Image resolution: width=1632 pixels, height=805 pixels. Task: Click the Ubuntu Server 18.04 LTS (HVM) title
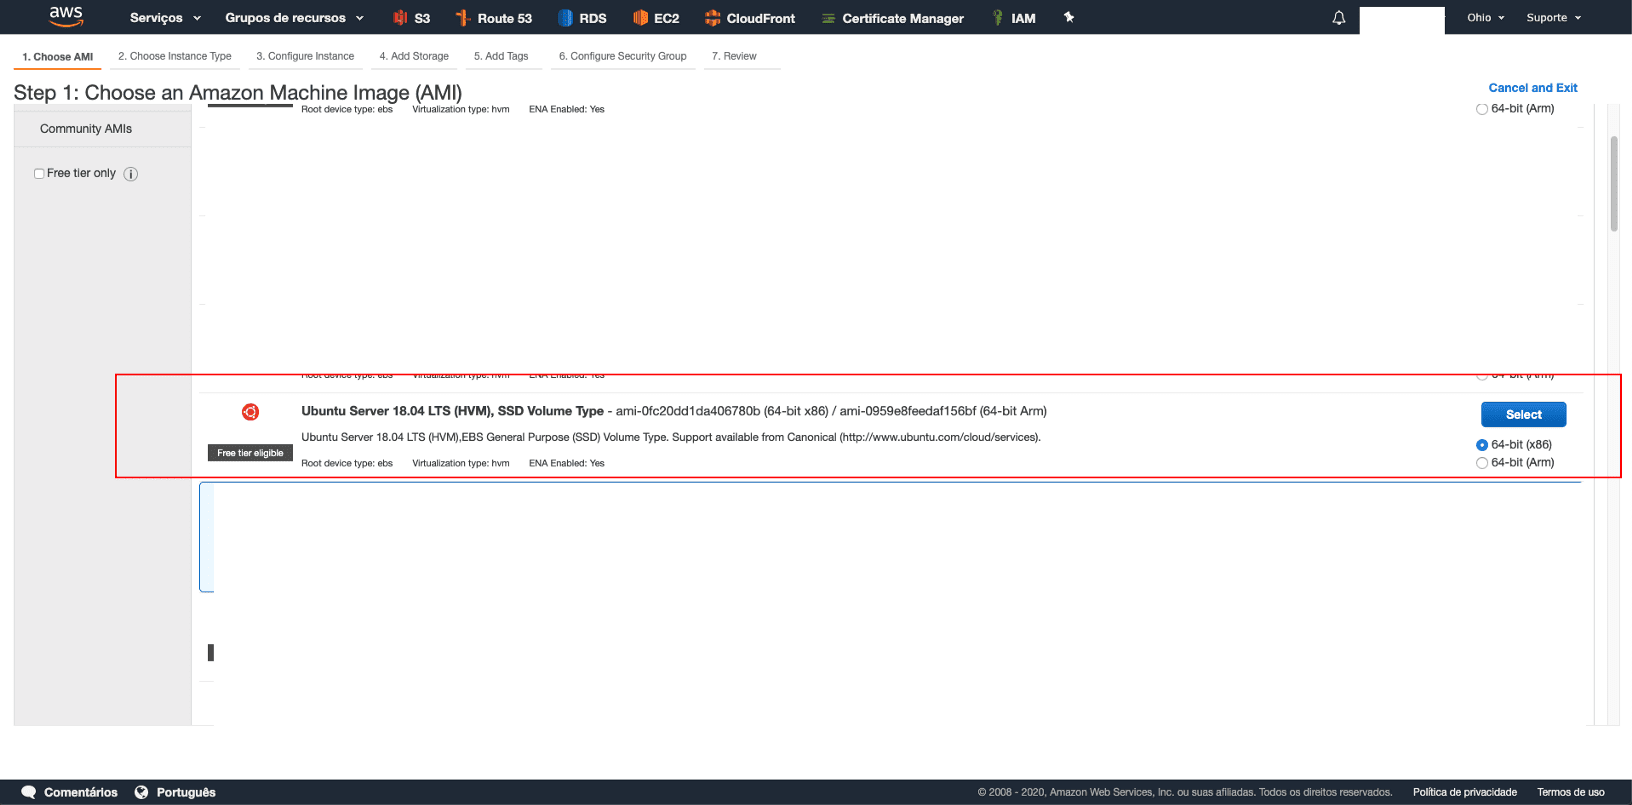(x=452, y=411)
